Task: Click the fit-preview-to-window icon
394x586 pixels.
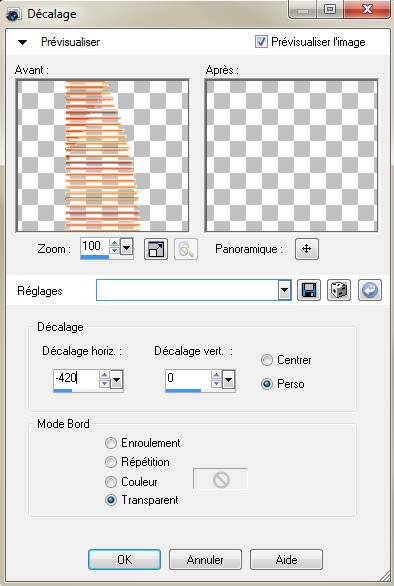Action: (156, 249)
